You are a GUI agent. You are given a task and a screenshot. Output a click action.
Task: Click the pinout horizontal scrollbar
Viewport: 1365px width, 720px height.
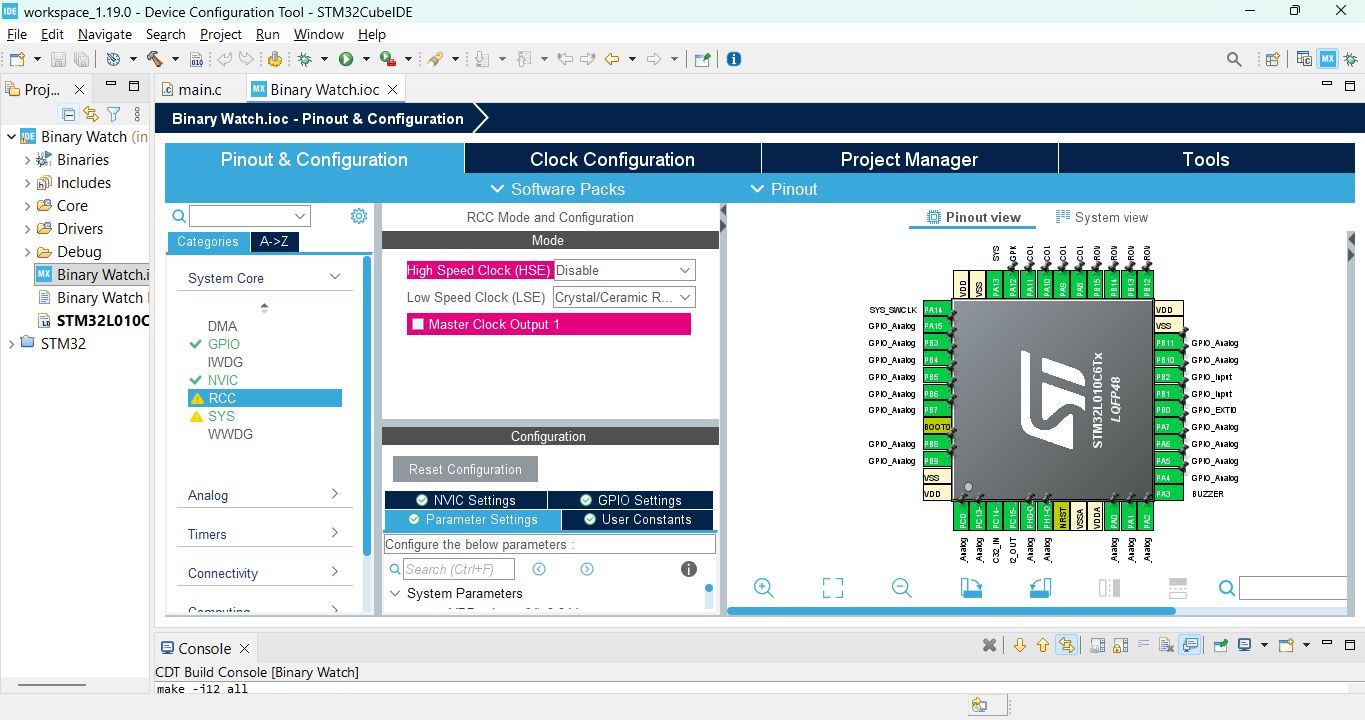(951, 610)
